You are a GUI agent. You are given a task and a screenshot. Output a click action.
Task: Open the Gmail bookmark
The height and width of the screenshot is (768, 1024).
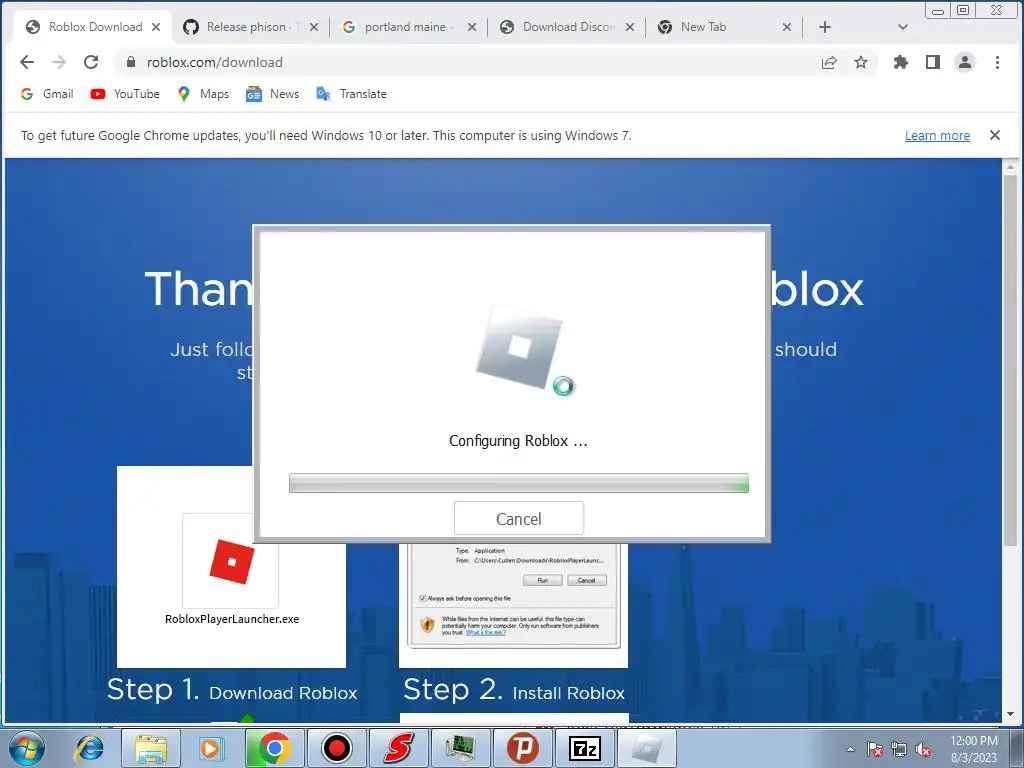(x=47, y=93)
